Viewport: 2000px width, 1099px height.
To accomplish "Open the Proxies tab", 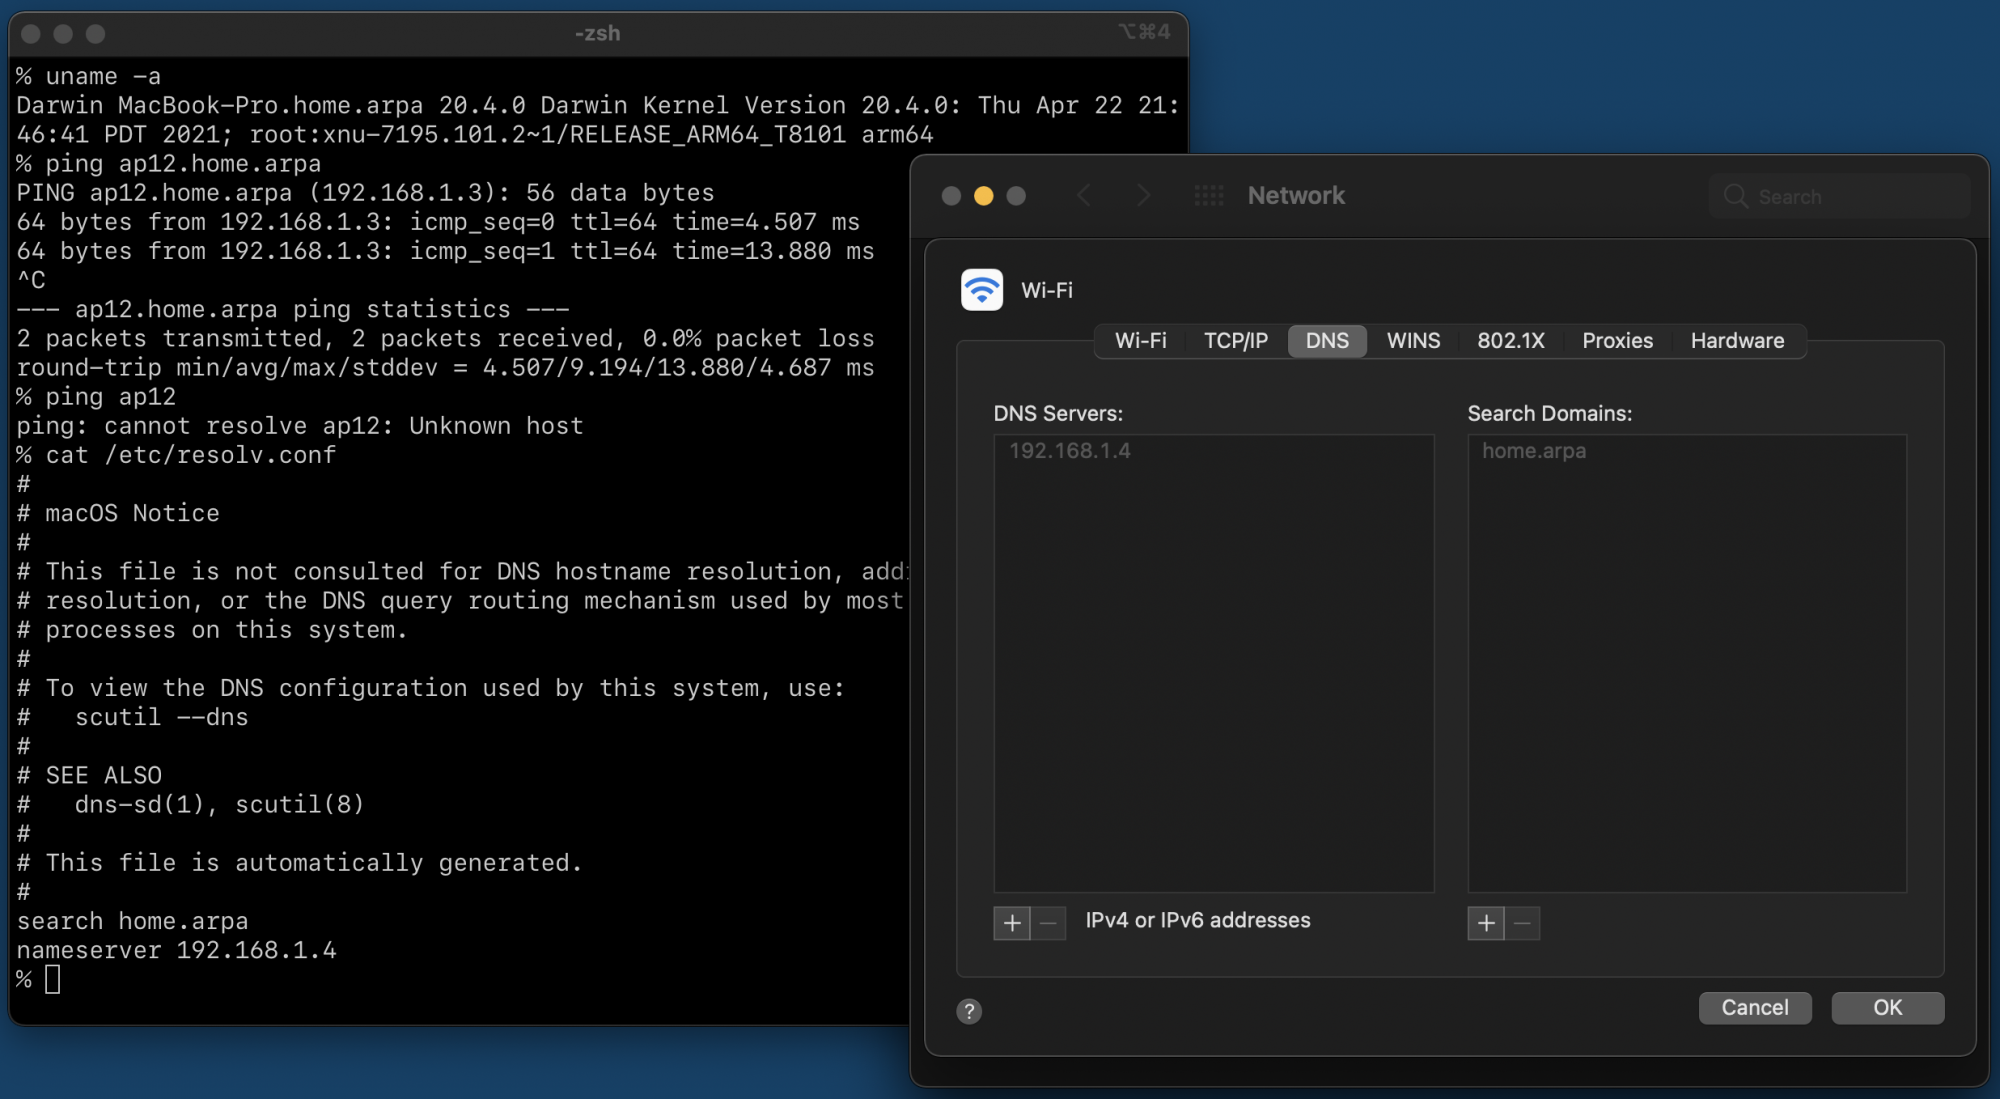I will (x=1617, y=341).
